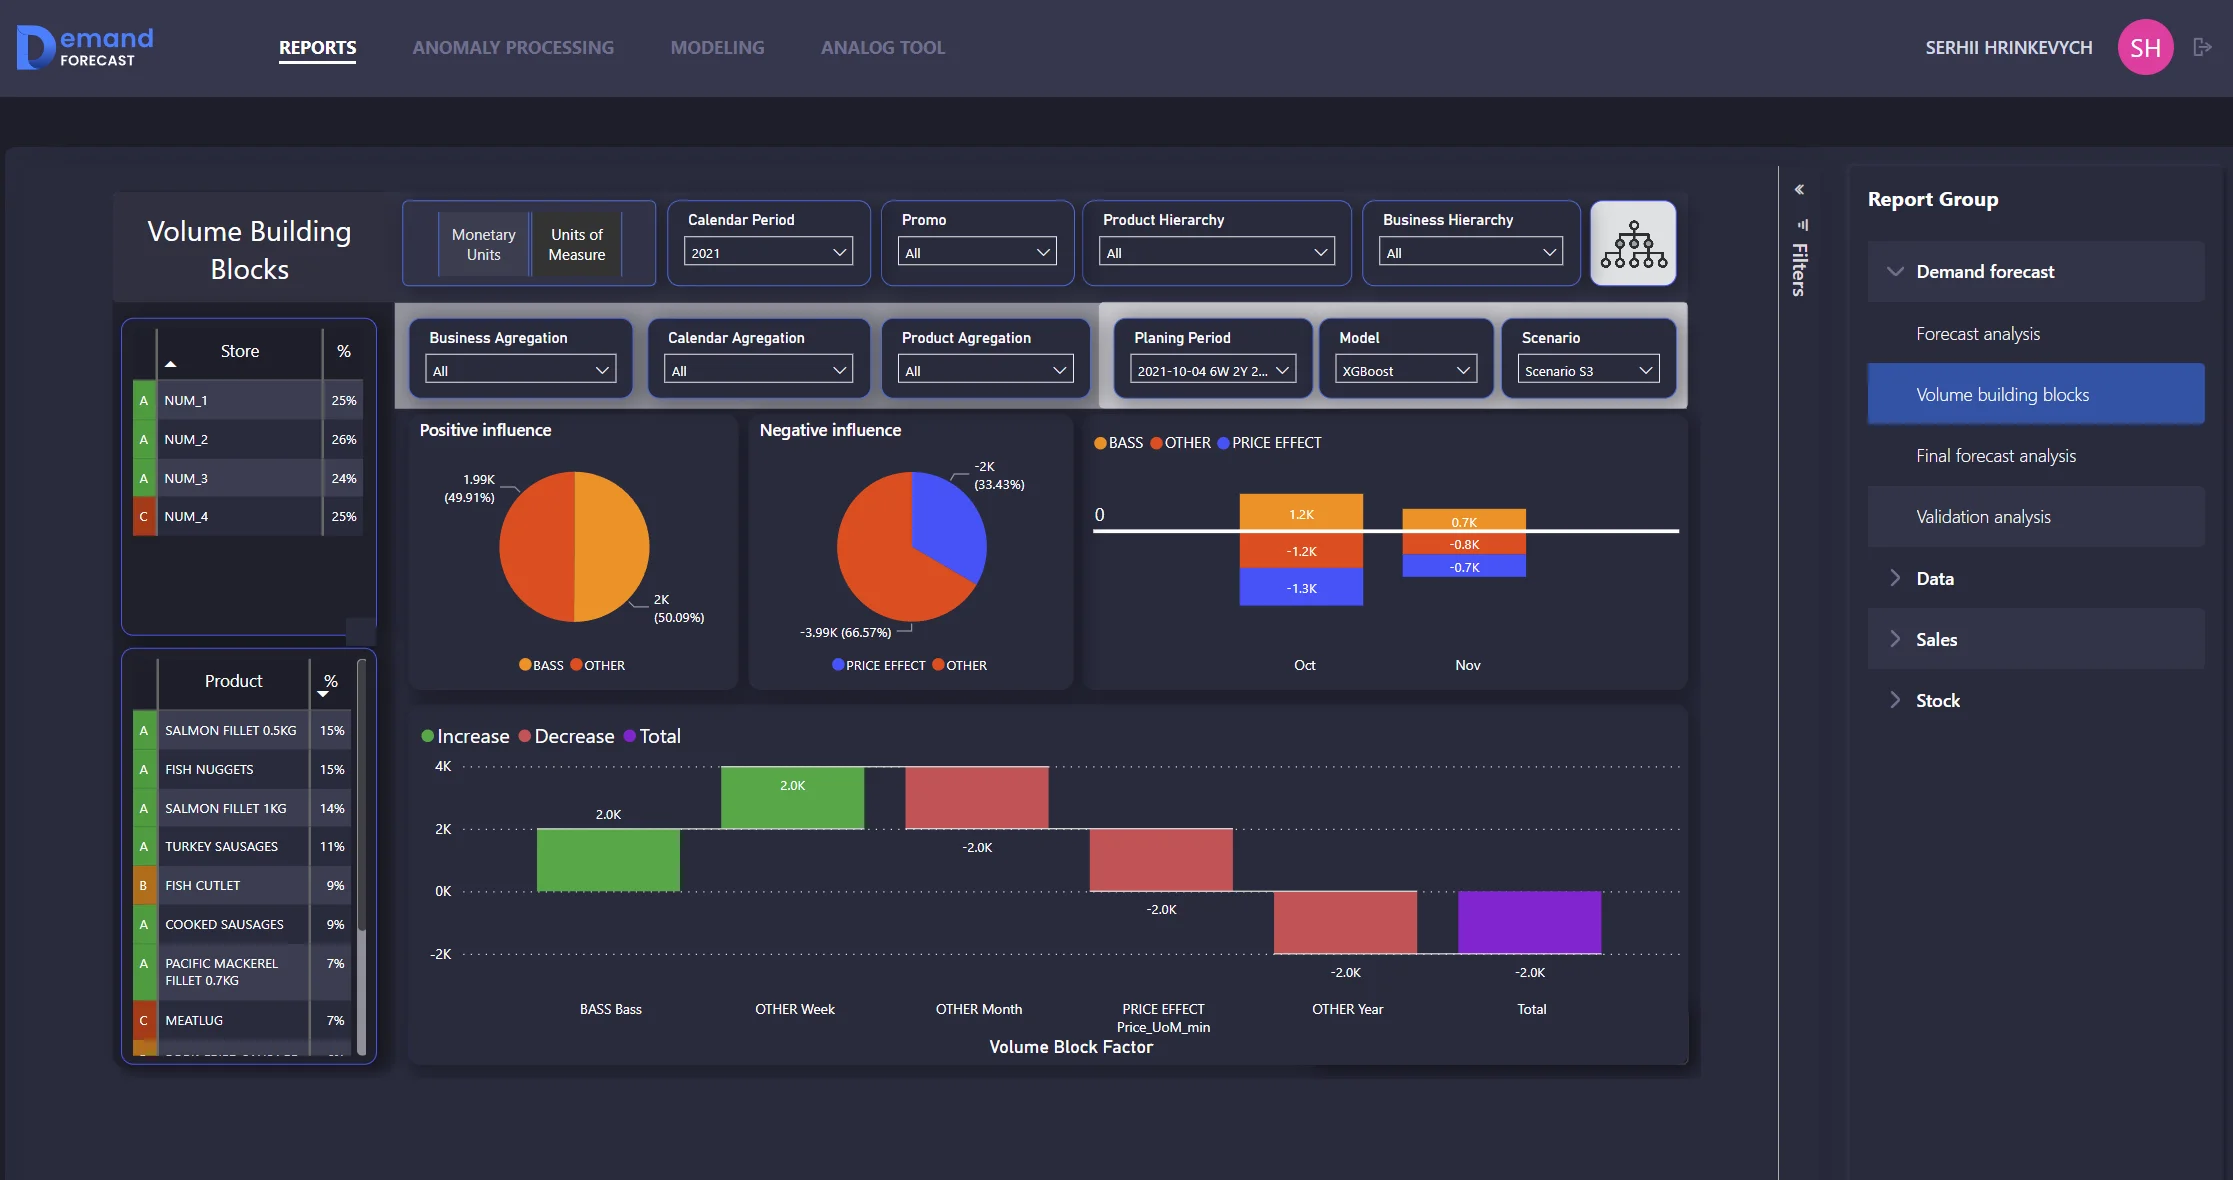Open Validation analysis report

click(x=1982, y=517)
